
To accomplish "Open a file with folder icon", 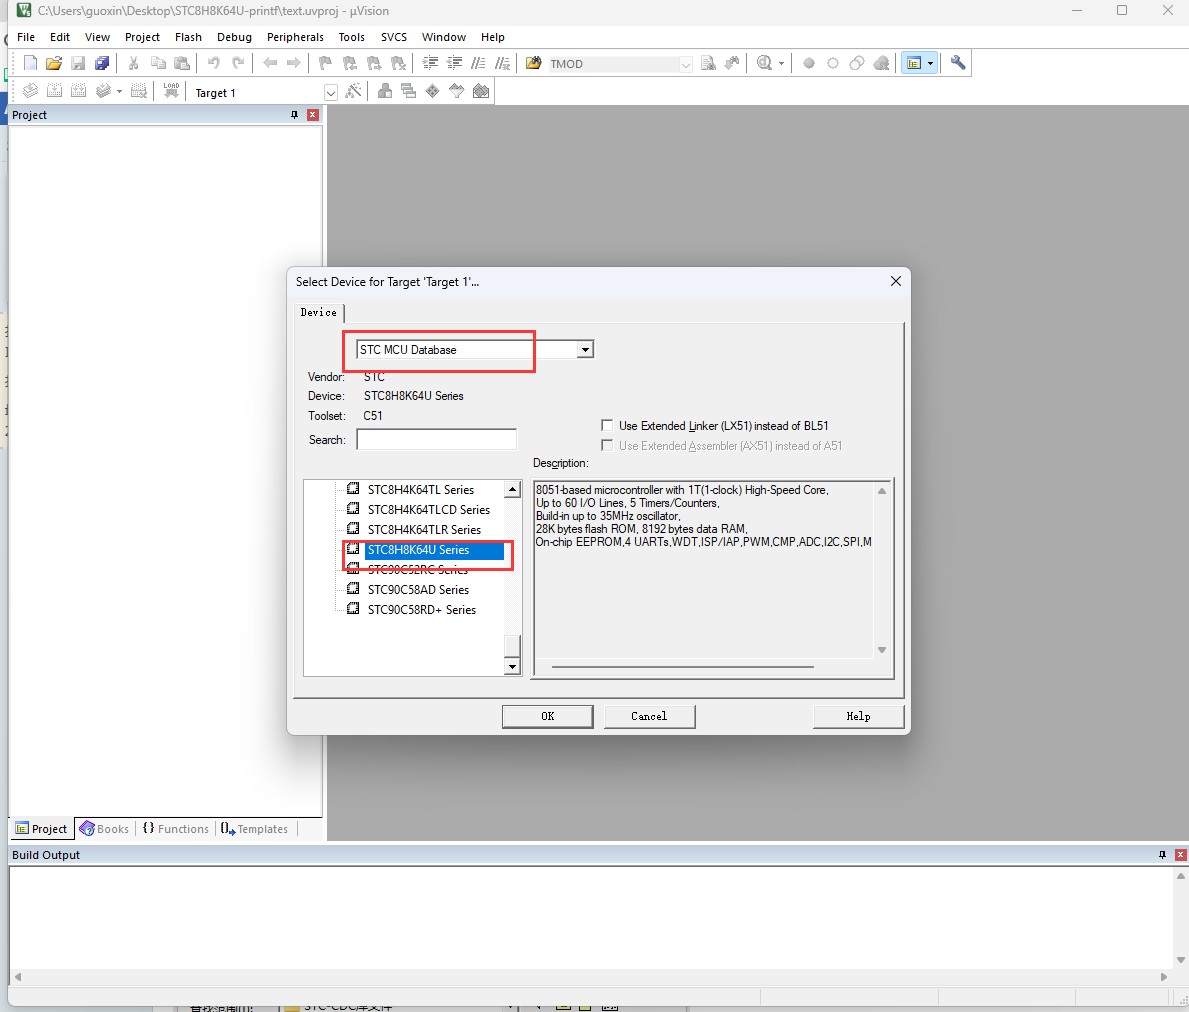I will pos(54,63).
